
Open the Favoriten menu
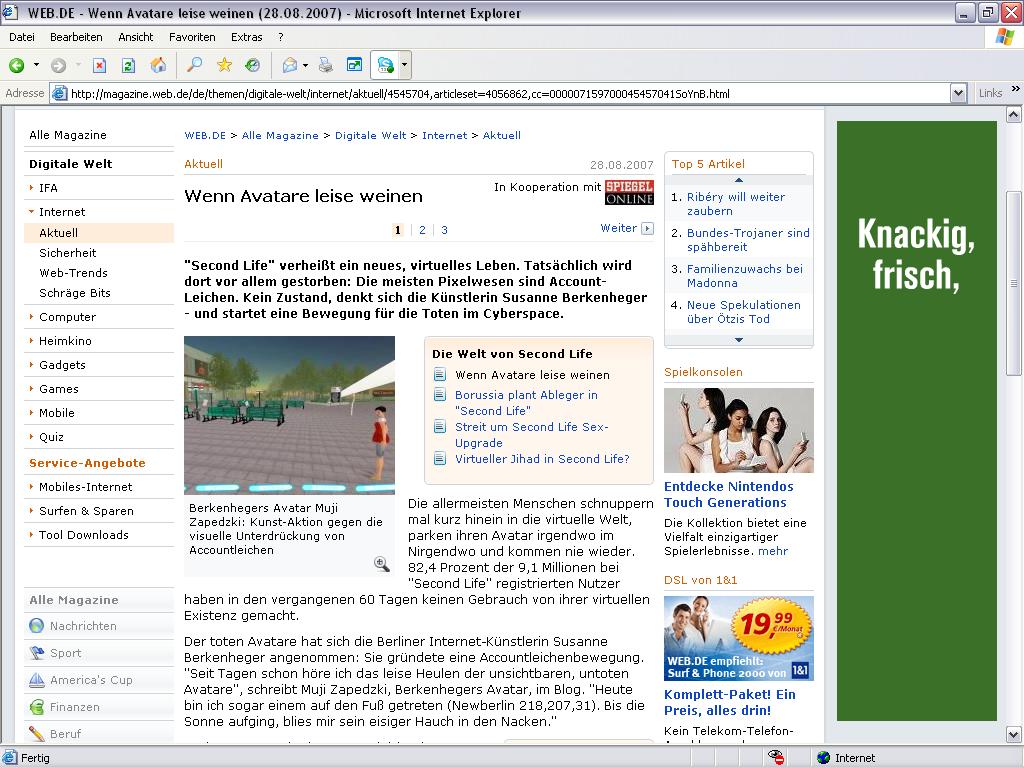tap(192, 37)
